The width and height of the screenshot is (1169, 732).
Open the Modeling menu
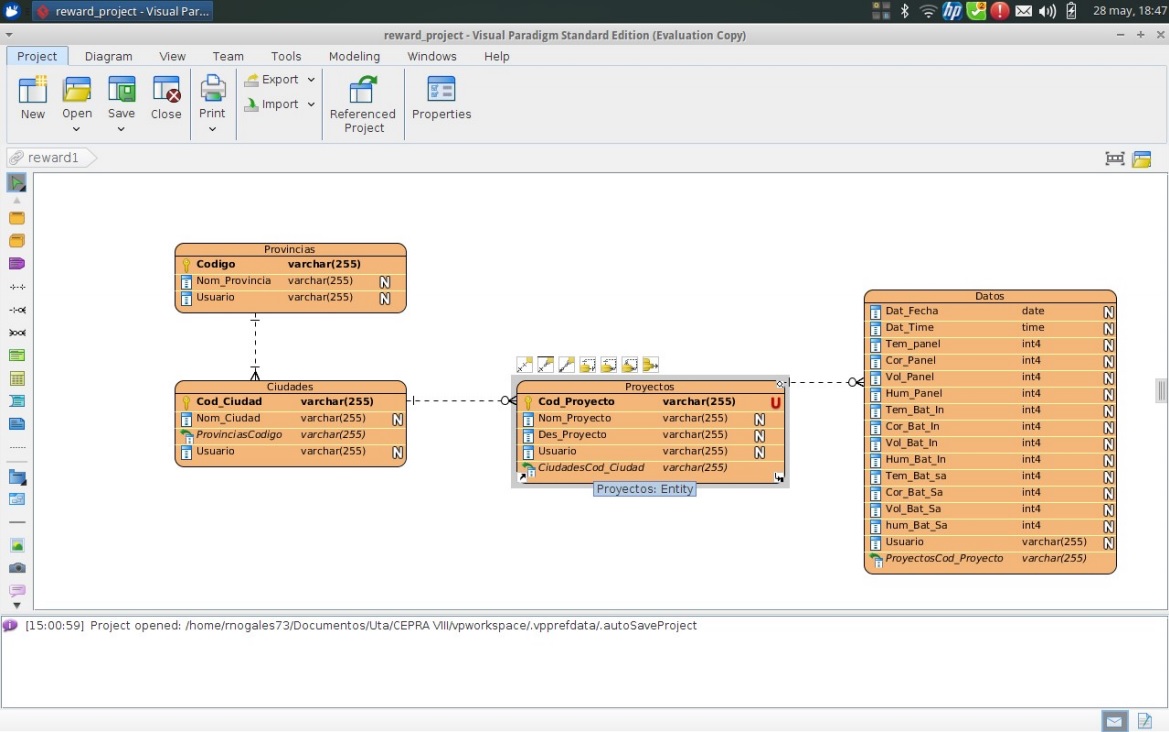354,57
